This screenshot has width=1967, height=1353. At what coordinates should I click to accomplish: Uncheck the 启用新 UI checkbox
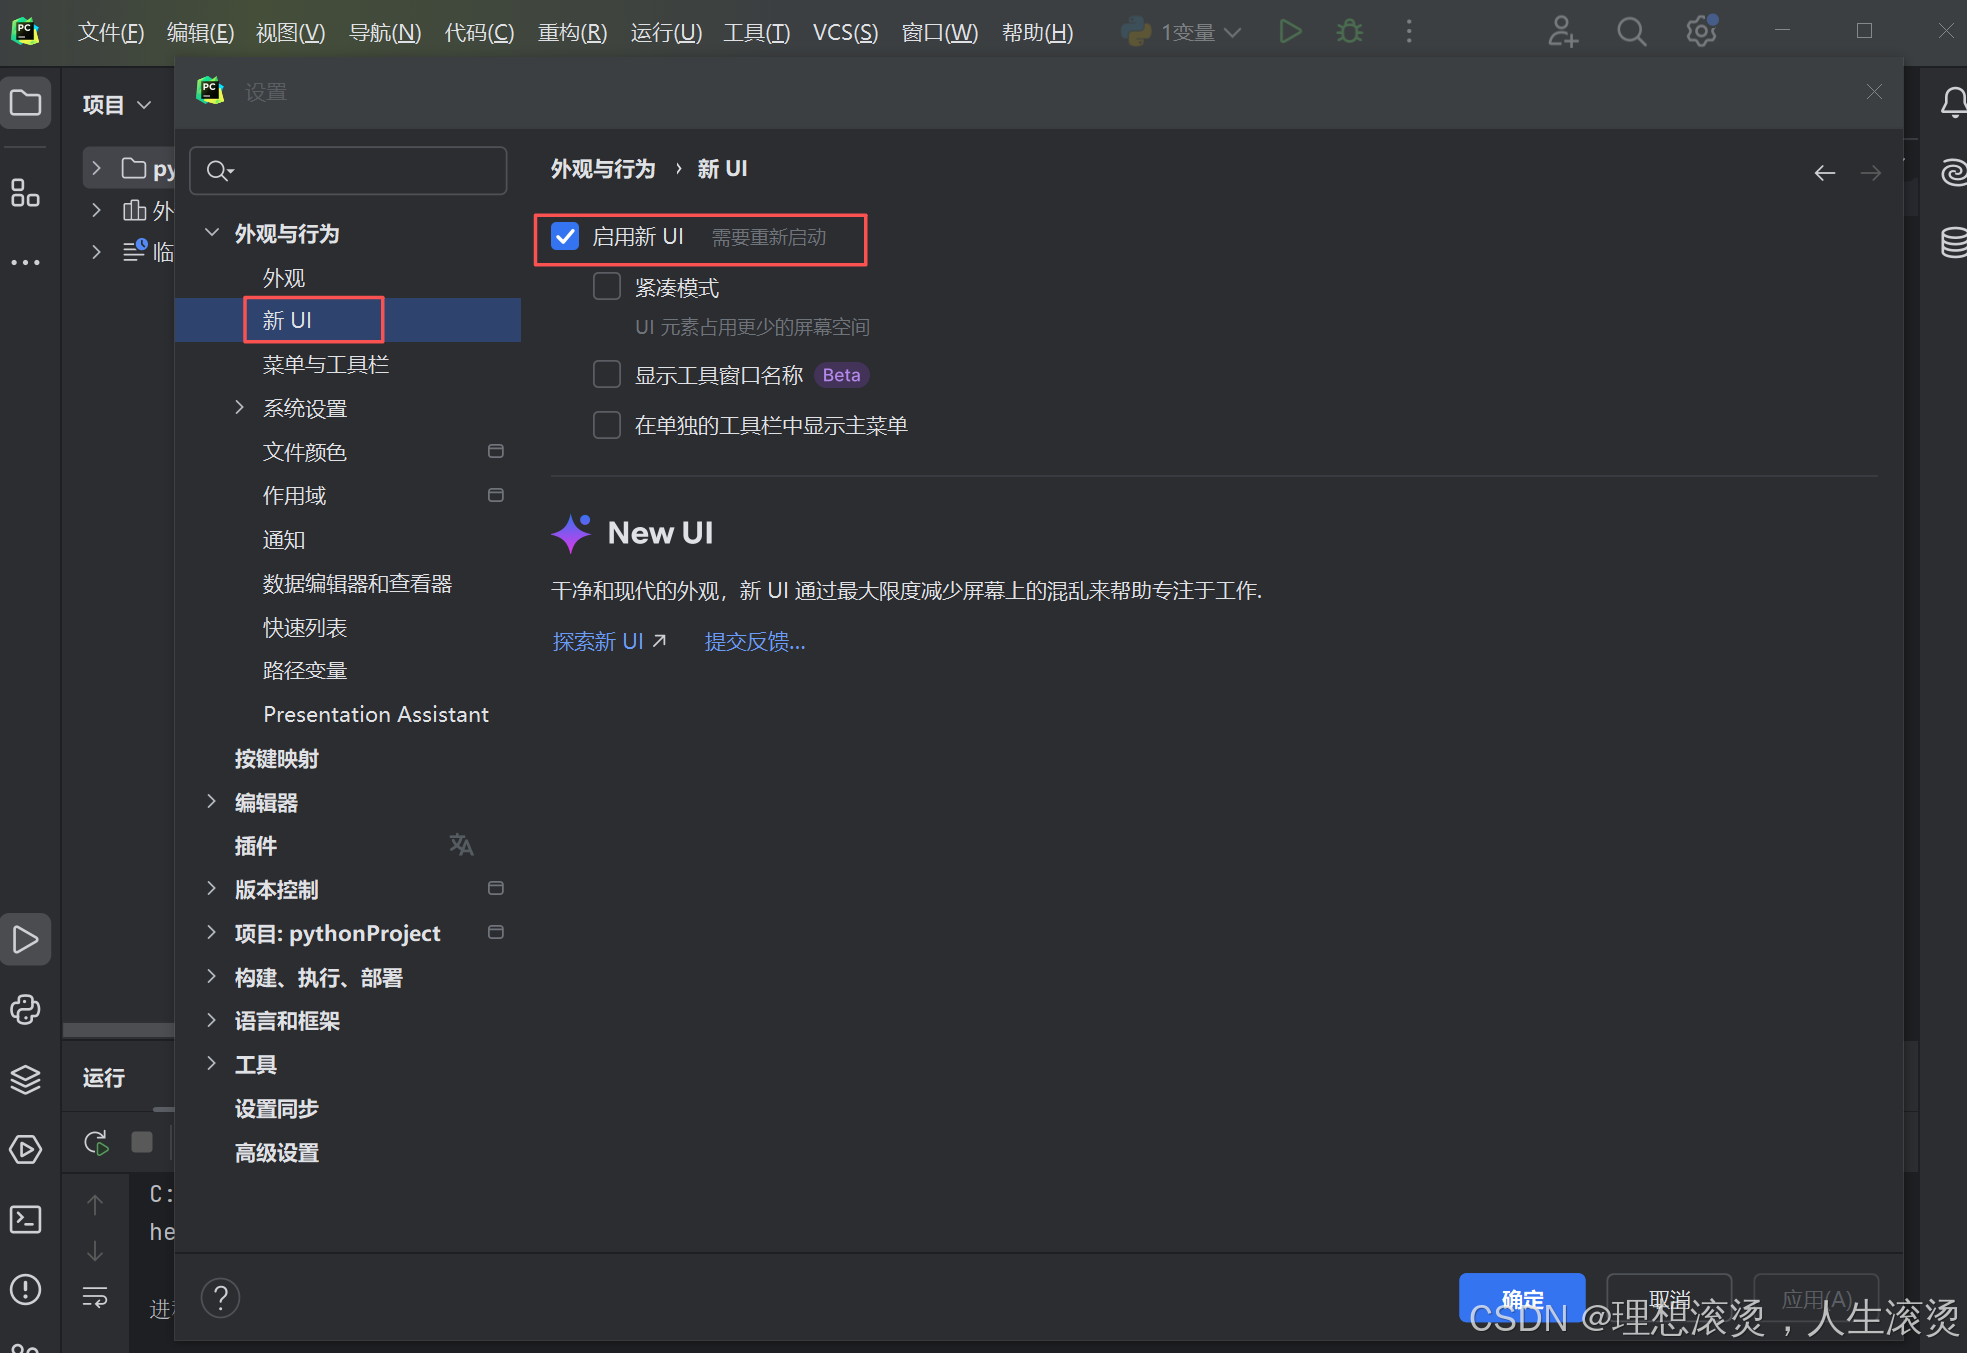(565, 236)
